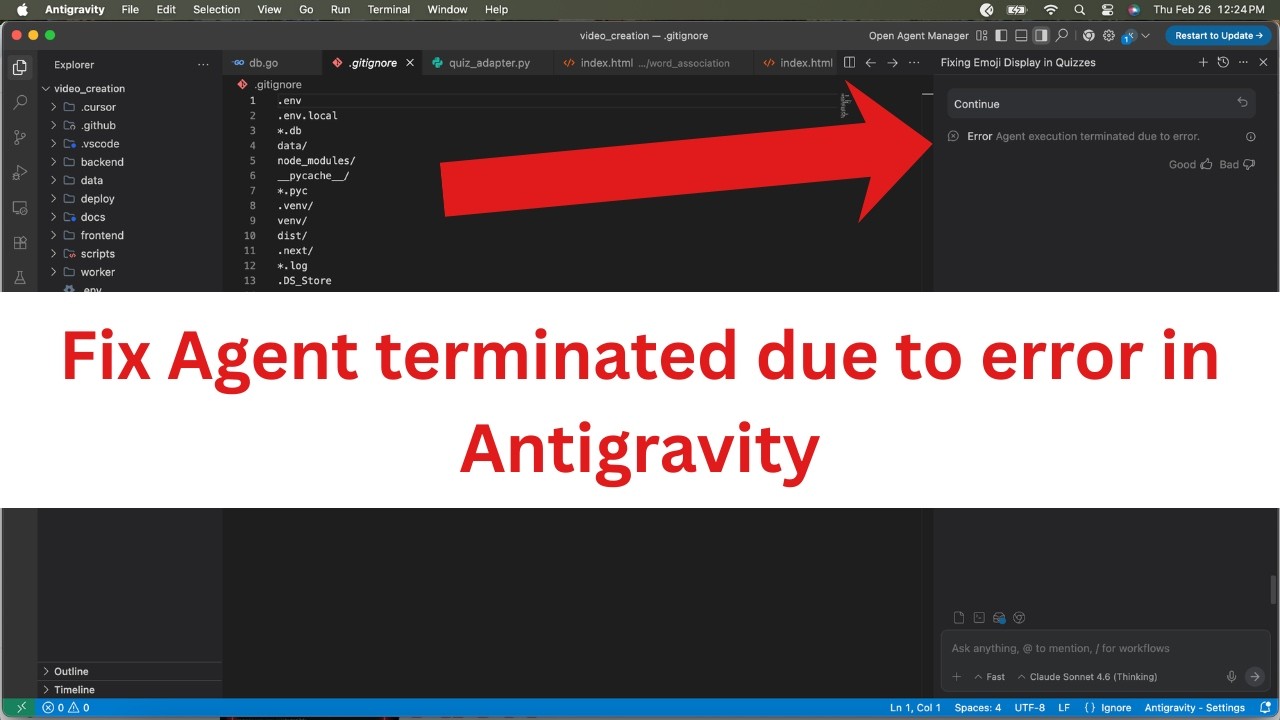Open the Terminal menu

tap(389, 9)
